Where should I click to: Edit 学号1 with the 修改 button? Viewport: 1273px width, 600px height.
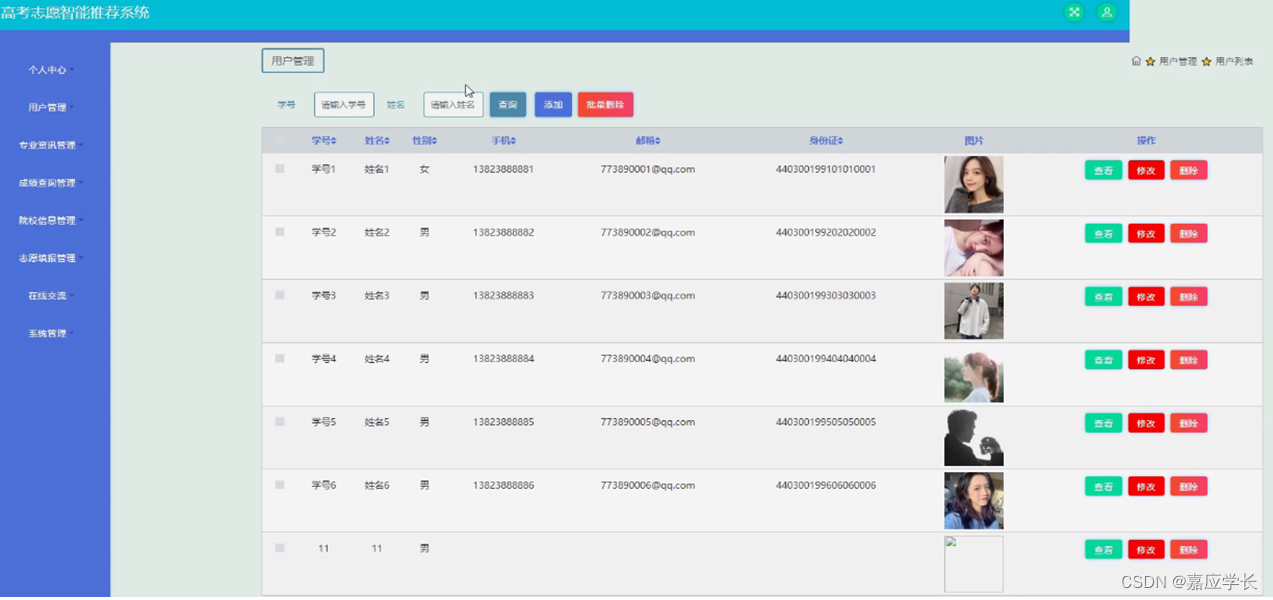[x=1146, y=170]
